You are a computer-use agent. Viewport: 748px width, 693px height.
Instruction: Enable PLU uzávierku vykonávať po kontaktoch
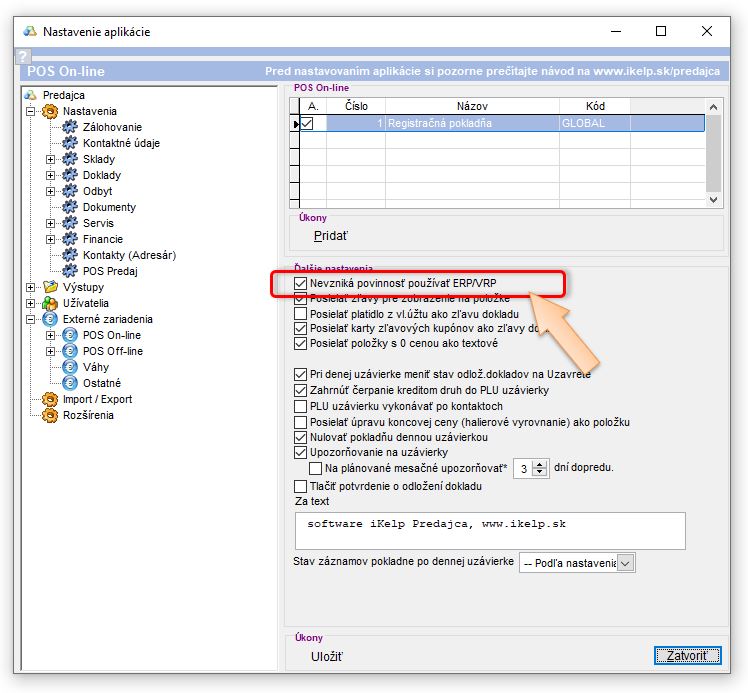click(301, 407)
